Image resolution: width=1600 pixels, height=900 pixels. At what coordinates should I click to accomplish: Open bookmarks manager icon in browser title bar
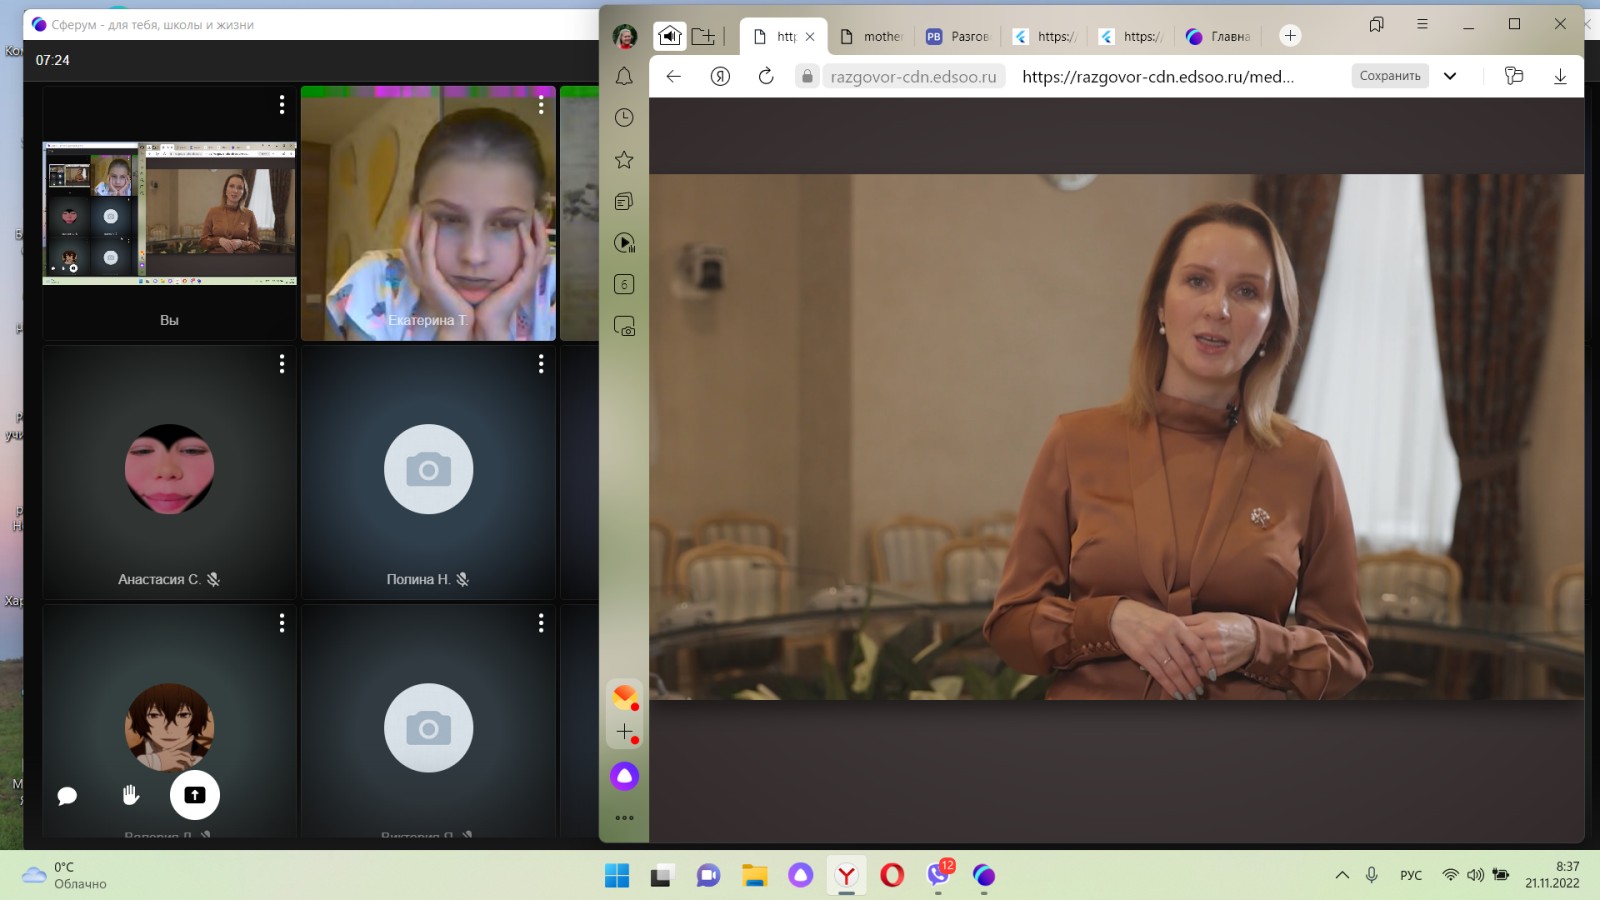click(x=1377, y=24)
